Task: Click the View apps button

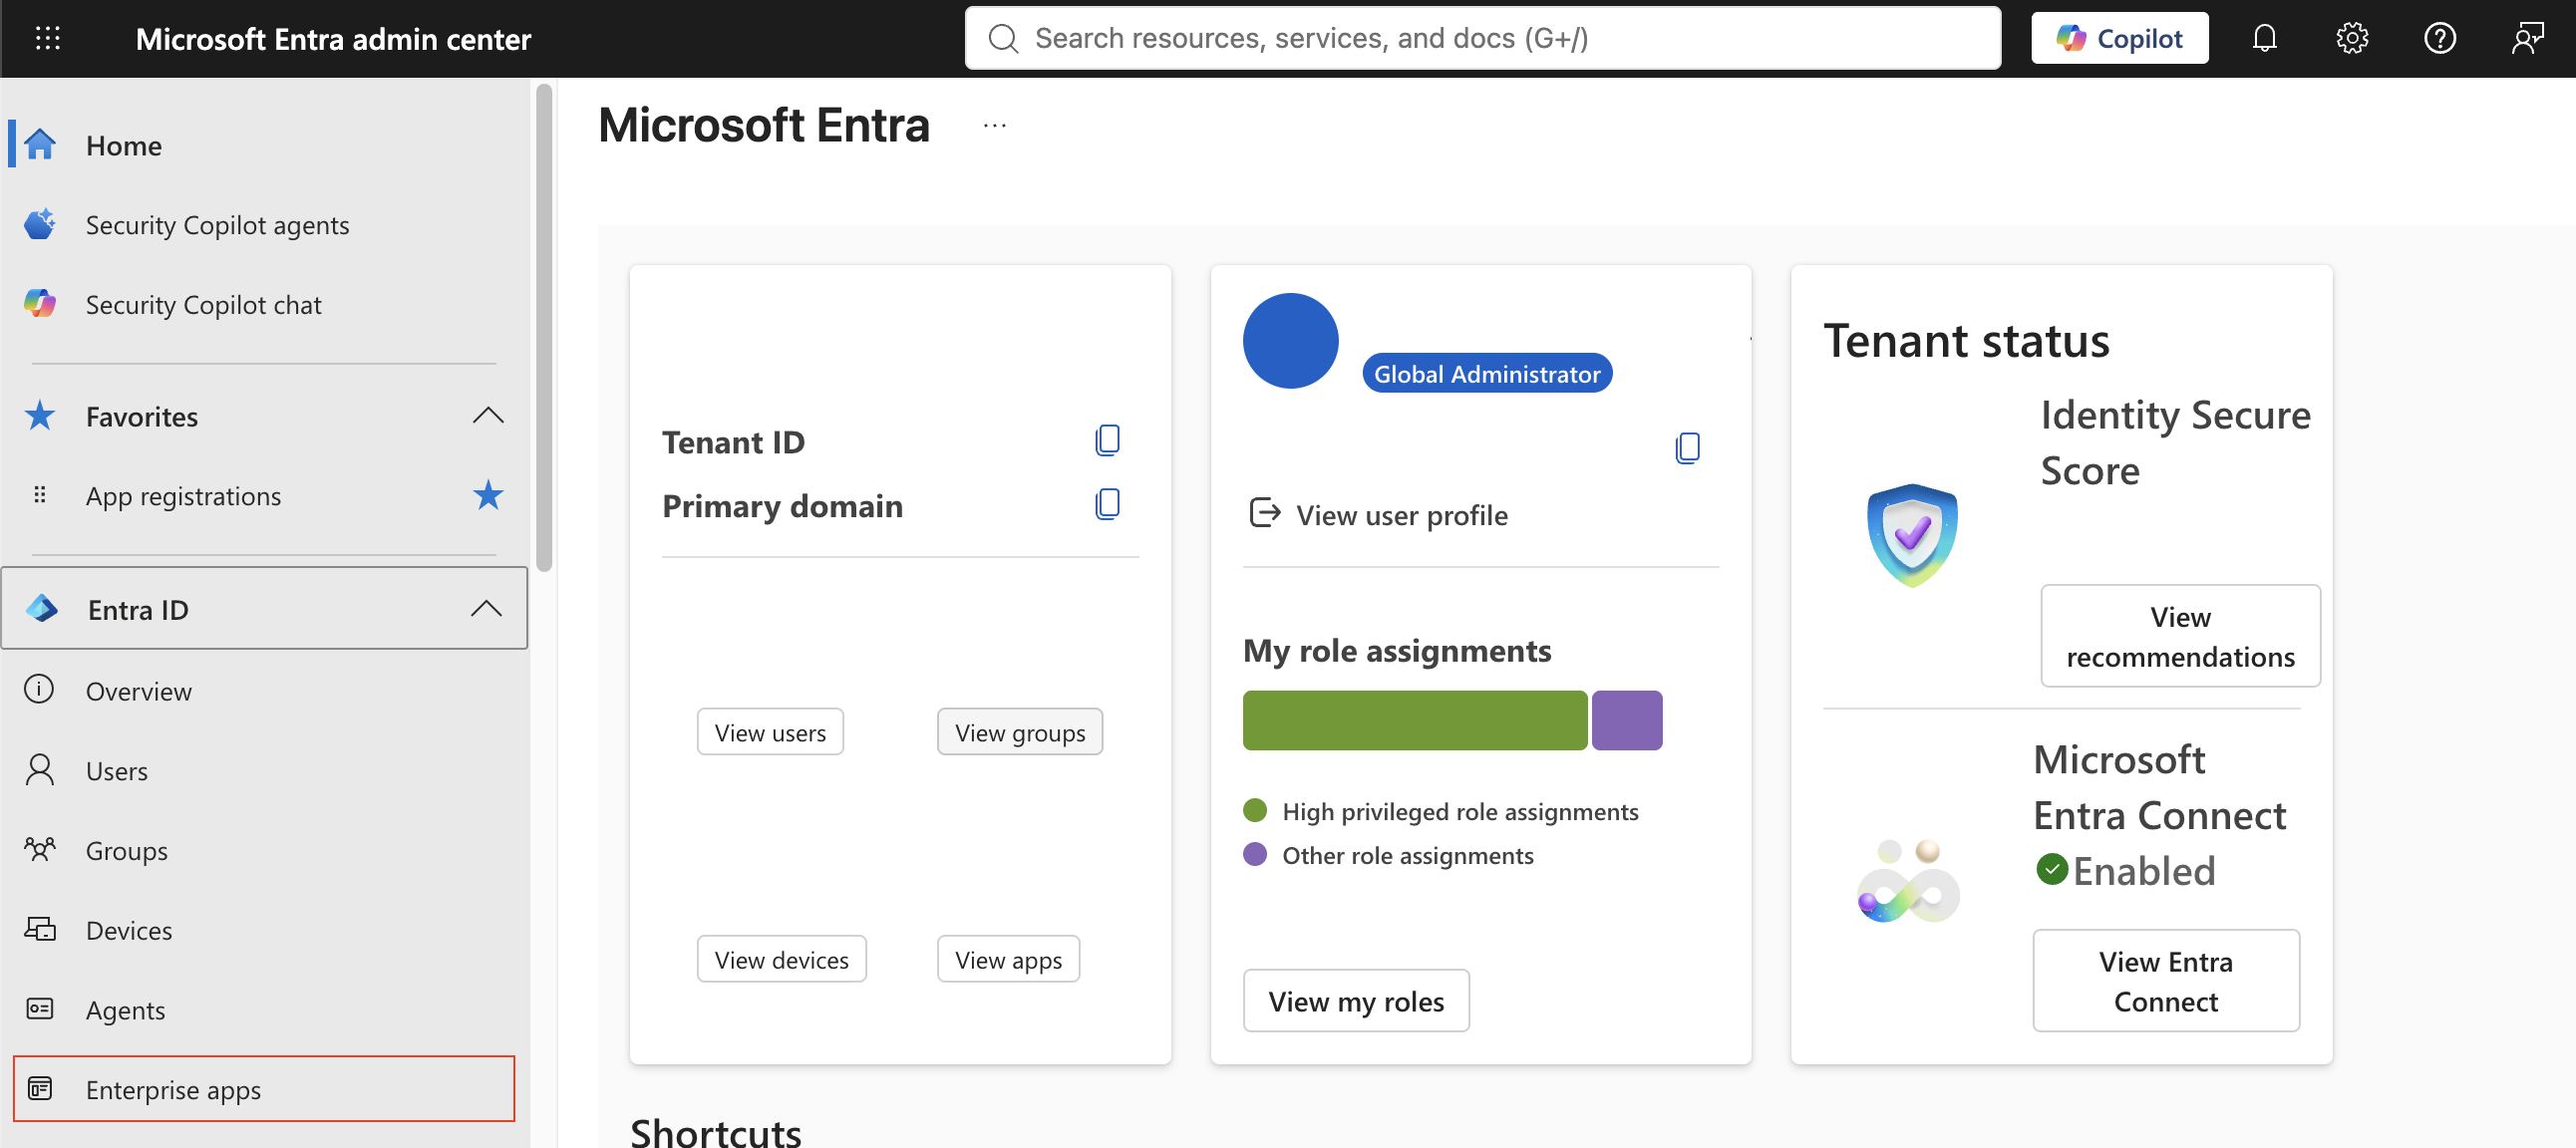Action: click(1008, 959)
